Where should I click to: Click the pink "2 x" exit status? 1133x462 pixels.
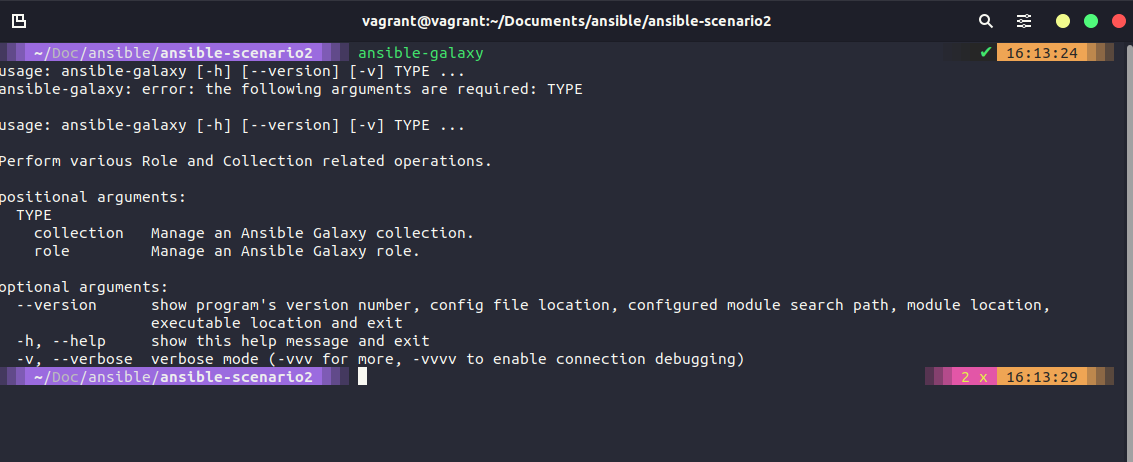974,377
